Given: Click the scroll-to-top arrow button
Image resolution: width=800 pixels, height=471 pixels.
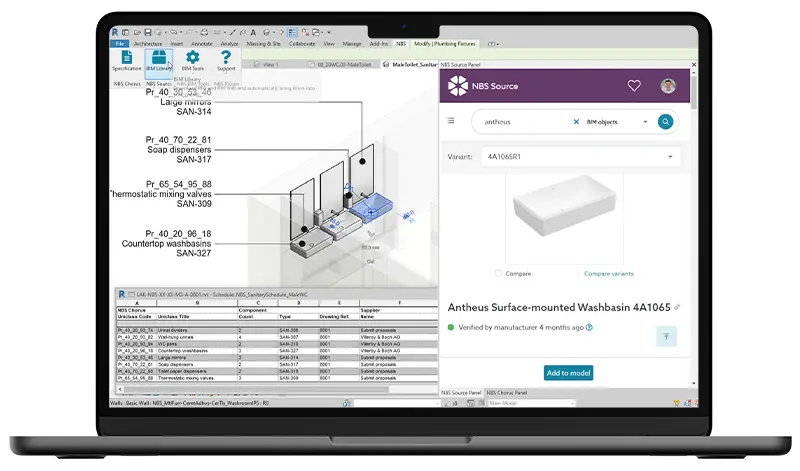Looking at the screenshot, I should (x=666, y=336).
